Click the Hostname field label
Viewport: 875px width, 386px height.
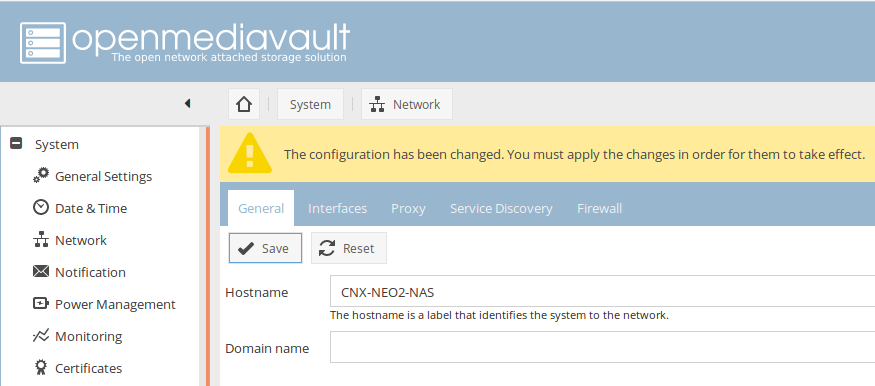pyautogui.click(x=256, y=292)
